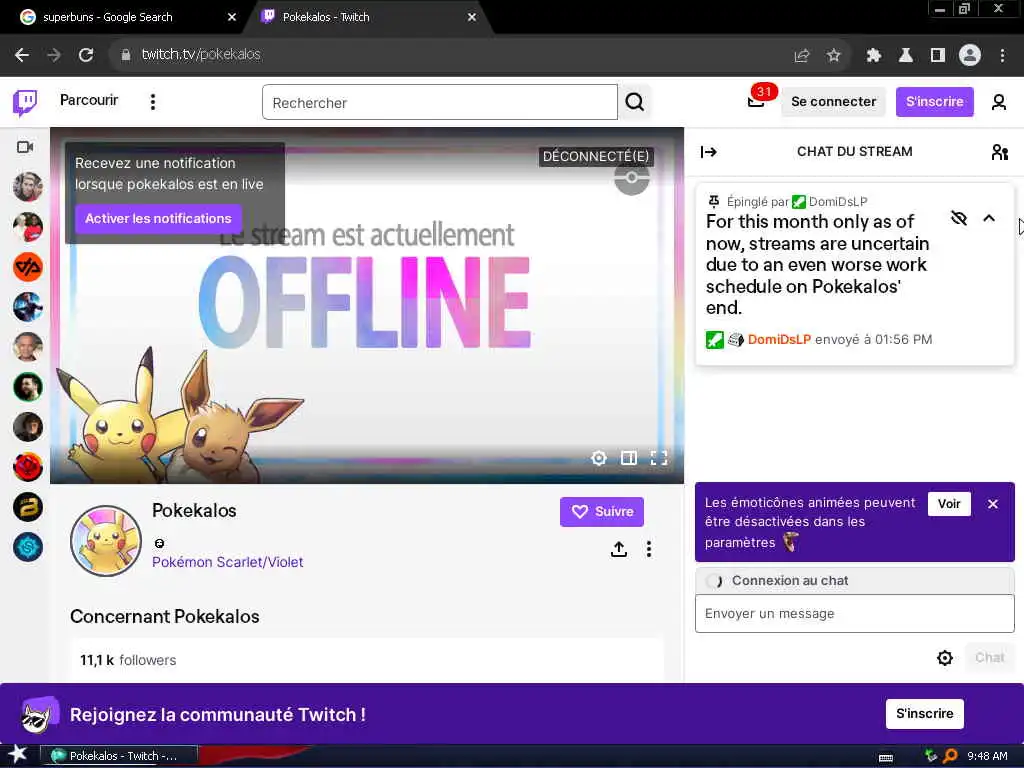The width and height of the screenshot is (1024, 768).
Task: Select the Pokekalos - Twitch browser tab
Action: tap(366, 17)
